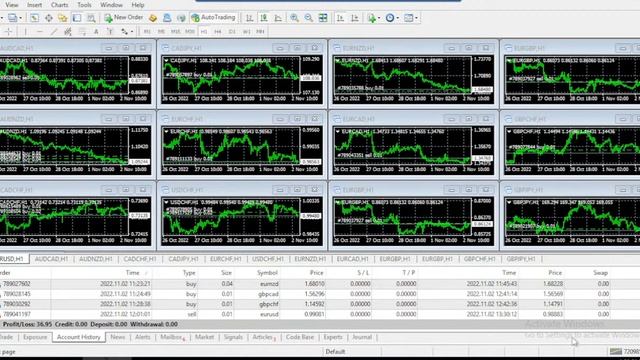The height and width of the screenshot is (360, 640).
Task: Open the Profiles toolbar icon
Action: pos(12,18)
